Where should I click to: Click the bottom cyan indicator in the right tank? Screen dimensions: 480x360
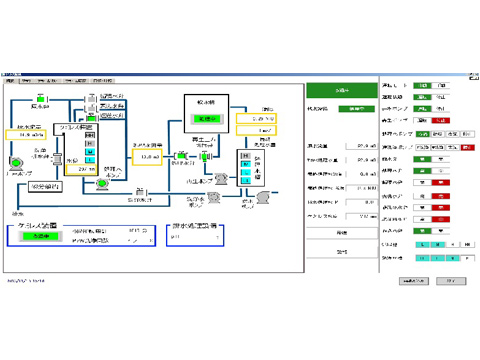(246, 180)
